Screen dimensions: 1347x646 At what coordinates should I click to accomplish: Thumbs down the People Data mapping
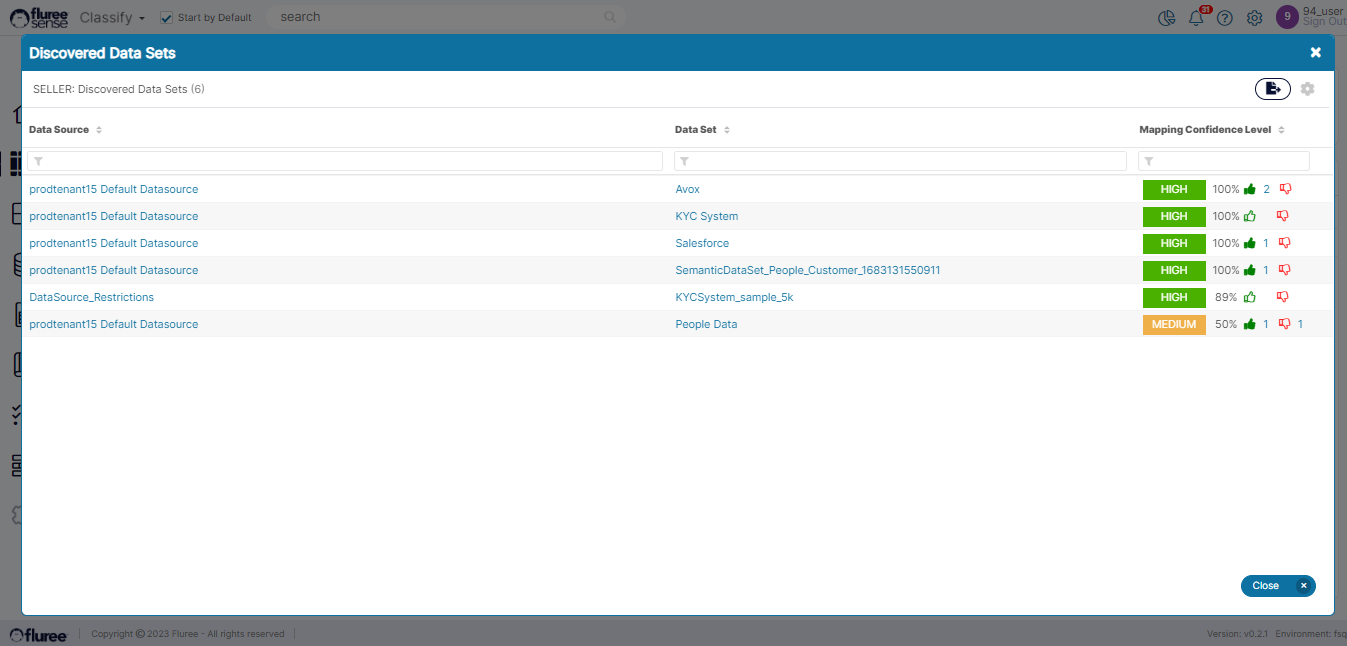(x=1284, y=324)
